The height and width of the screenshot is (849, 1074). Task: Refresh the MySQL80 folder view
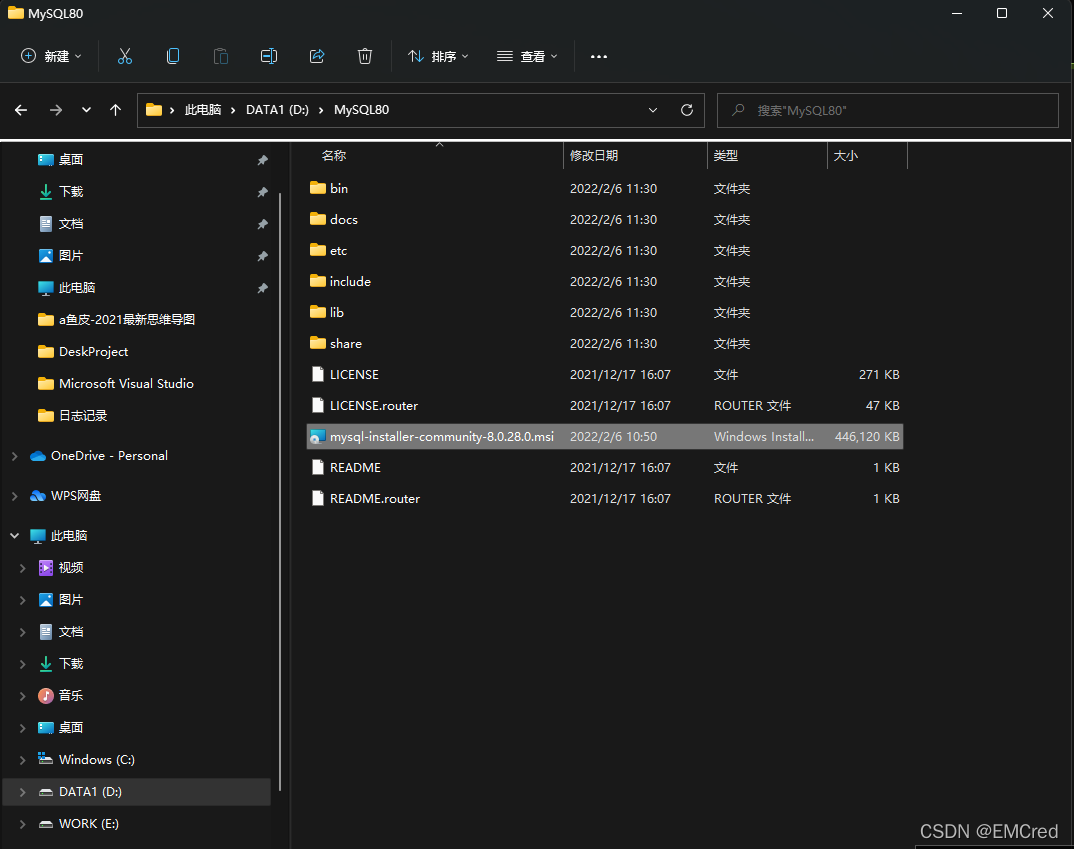(x=686, y=110)
